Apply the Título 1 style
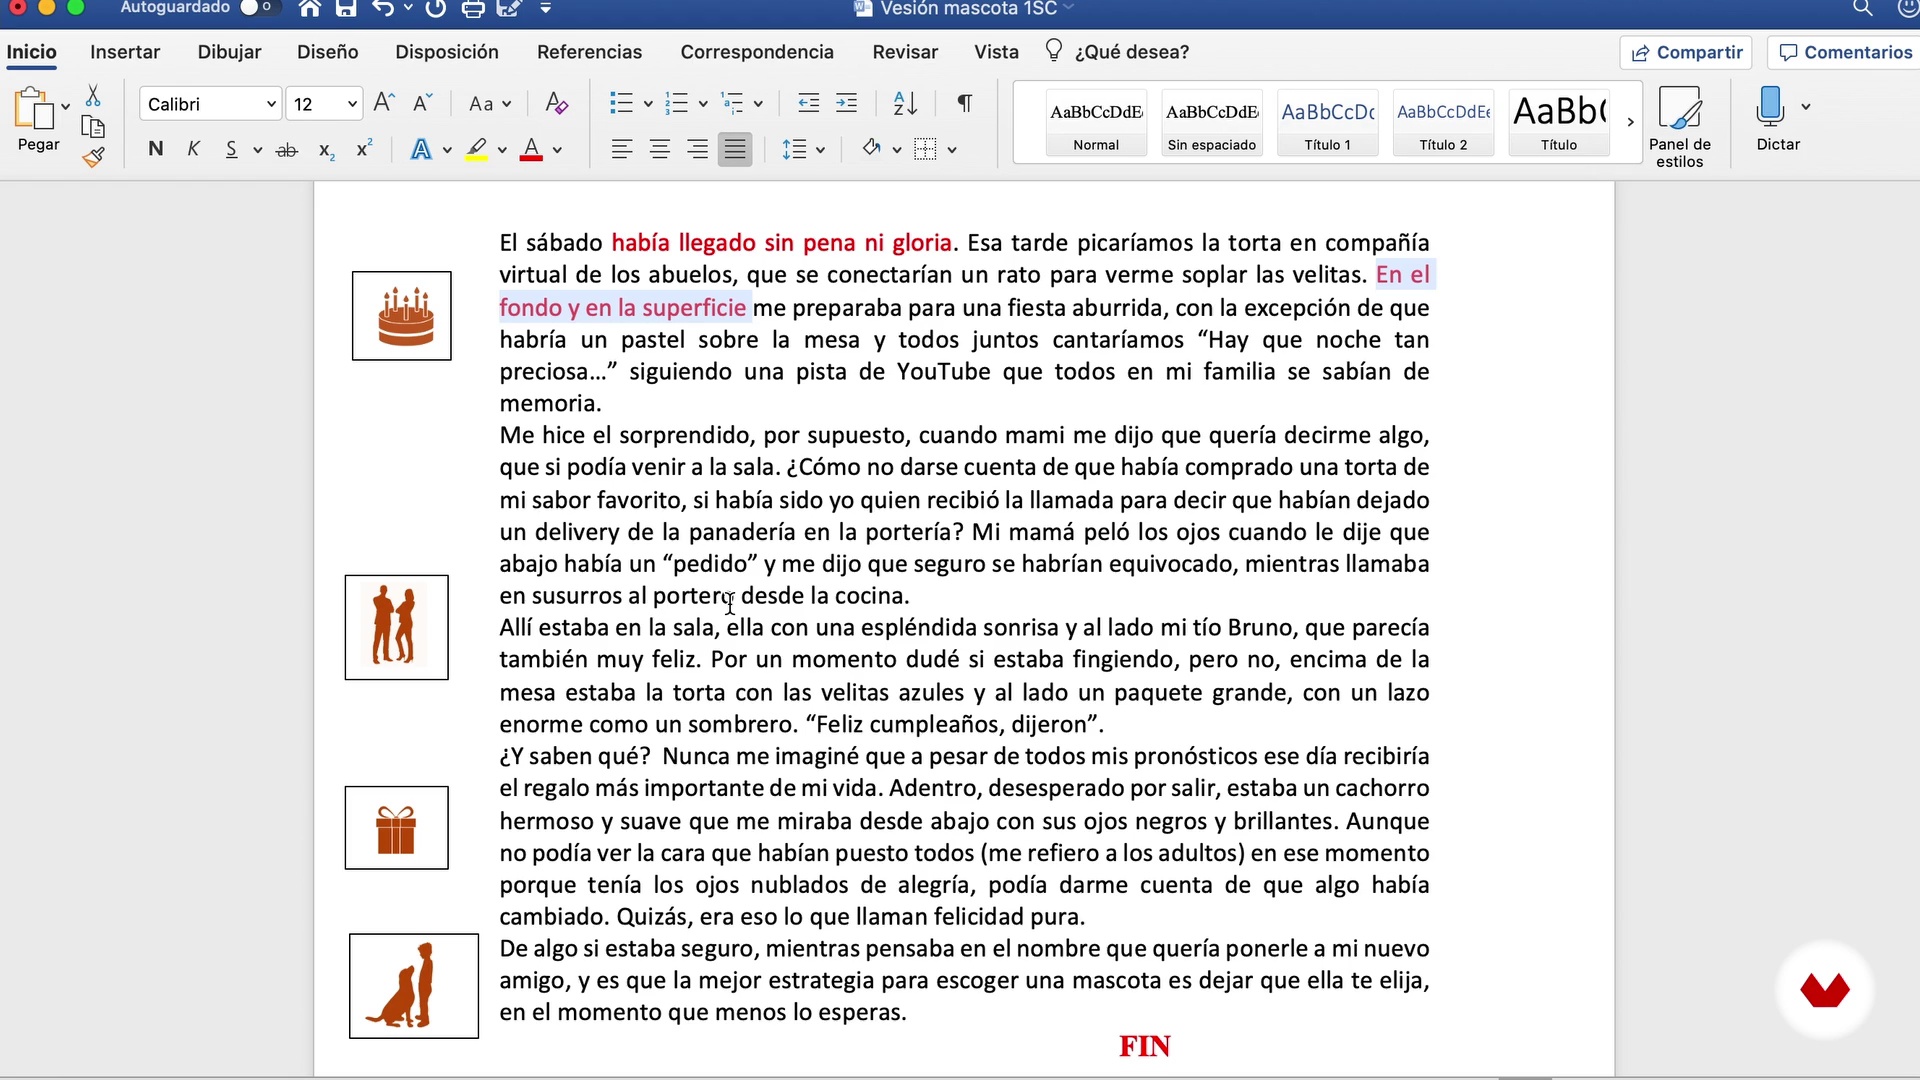This screenshot has height=1080, width=1920. pyautogui.click(x=1327, y=123)
